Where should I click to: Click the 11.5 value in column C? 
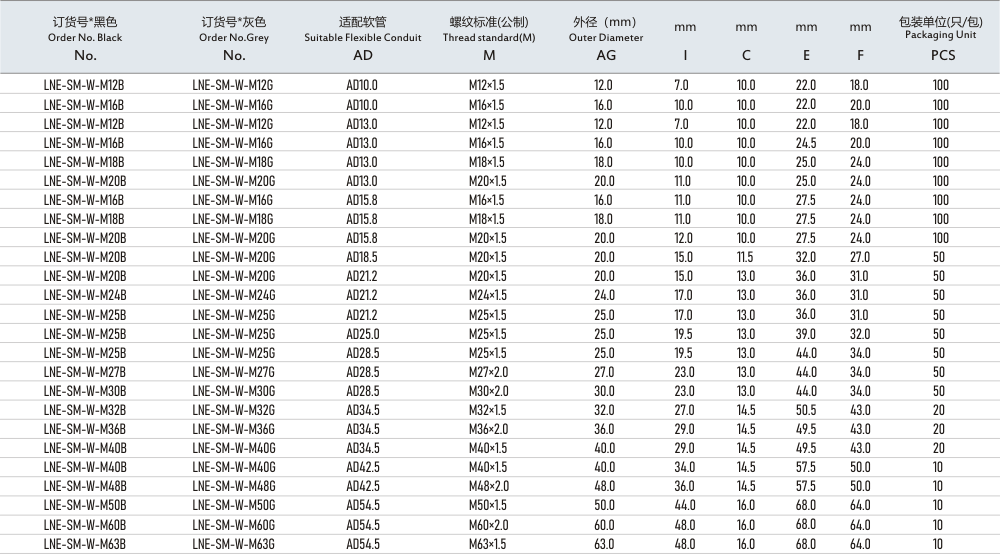pos(746,258)
